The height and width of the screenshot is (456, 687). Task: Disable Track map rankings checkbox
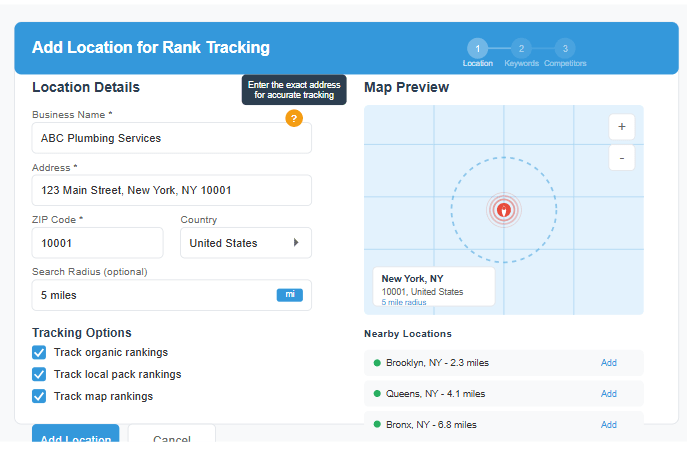coord(39,396)
